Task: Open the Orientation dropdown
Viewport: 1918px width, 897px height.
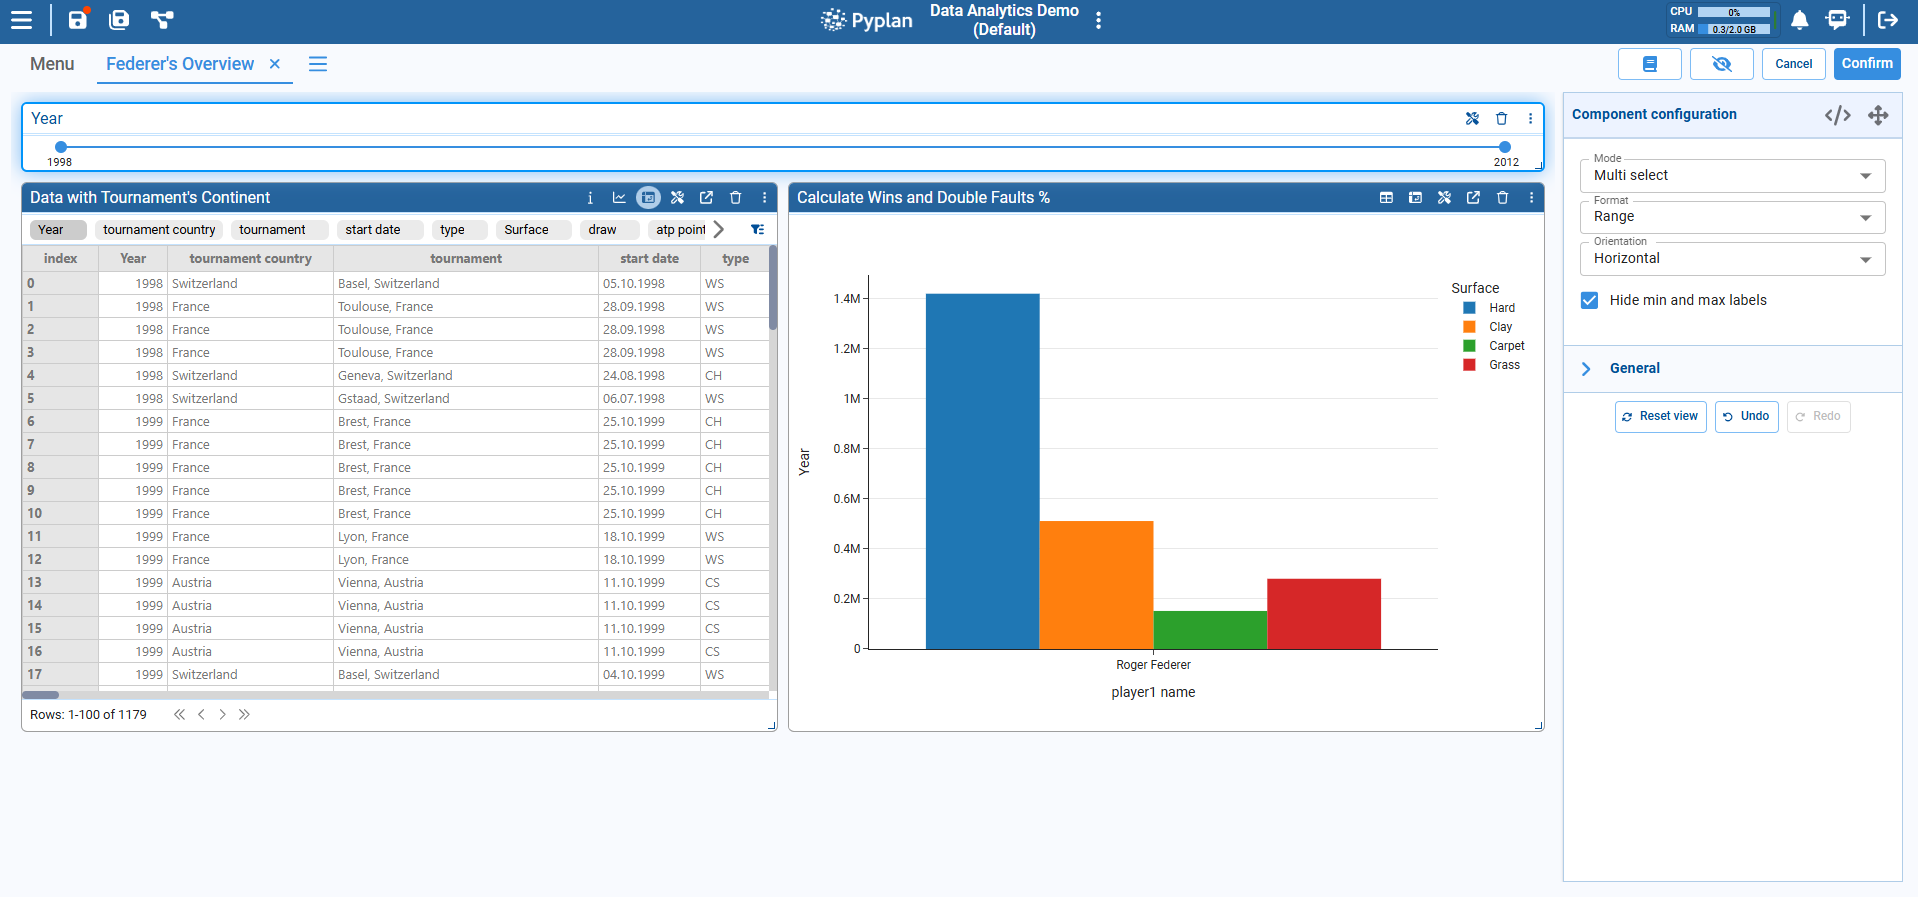Action: [x=1732, y=259]
